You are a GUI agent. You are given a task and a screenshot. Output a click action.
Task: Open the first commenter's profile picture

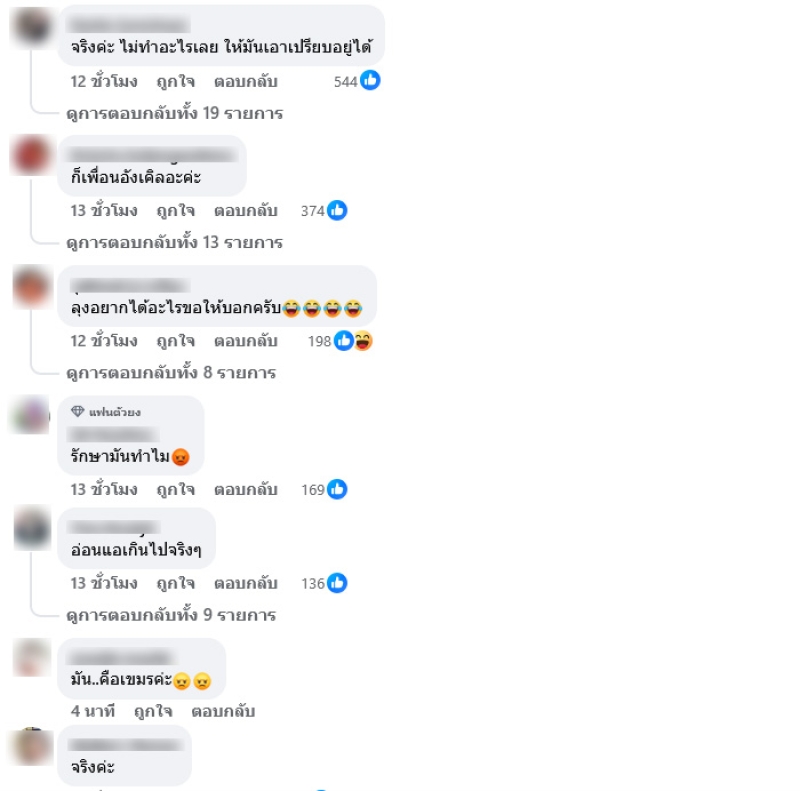pyautogui.click(x=33, y=26)
